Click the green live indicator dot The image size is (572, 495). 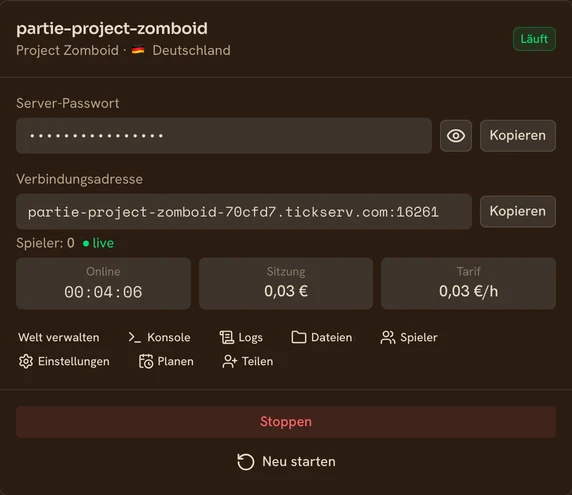pos(86,243)
